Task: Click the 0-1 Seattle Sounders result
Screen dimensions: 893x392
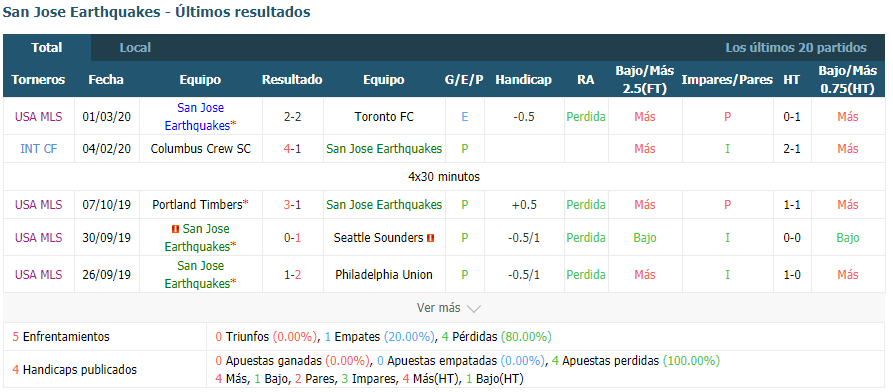Action: coord(292,238)
